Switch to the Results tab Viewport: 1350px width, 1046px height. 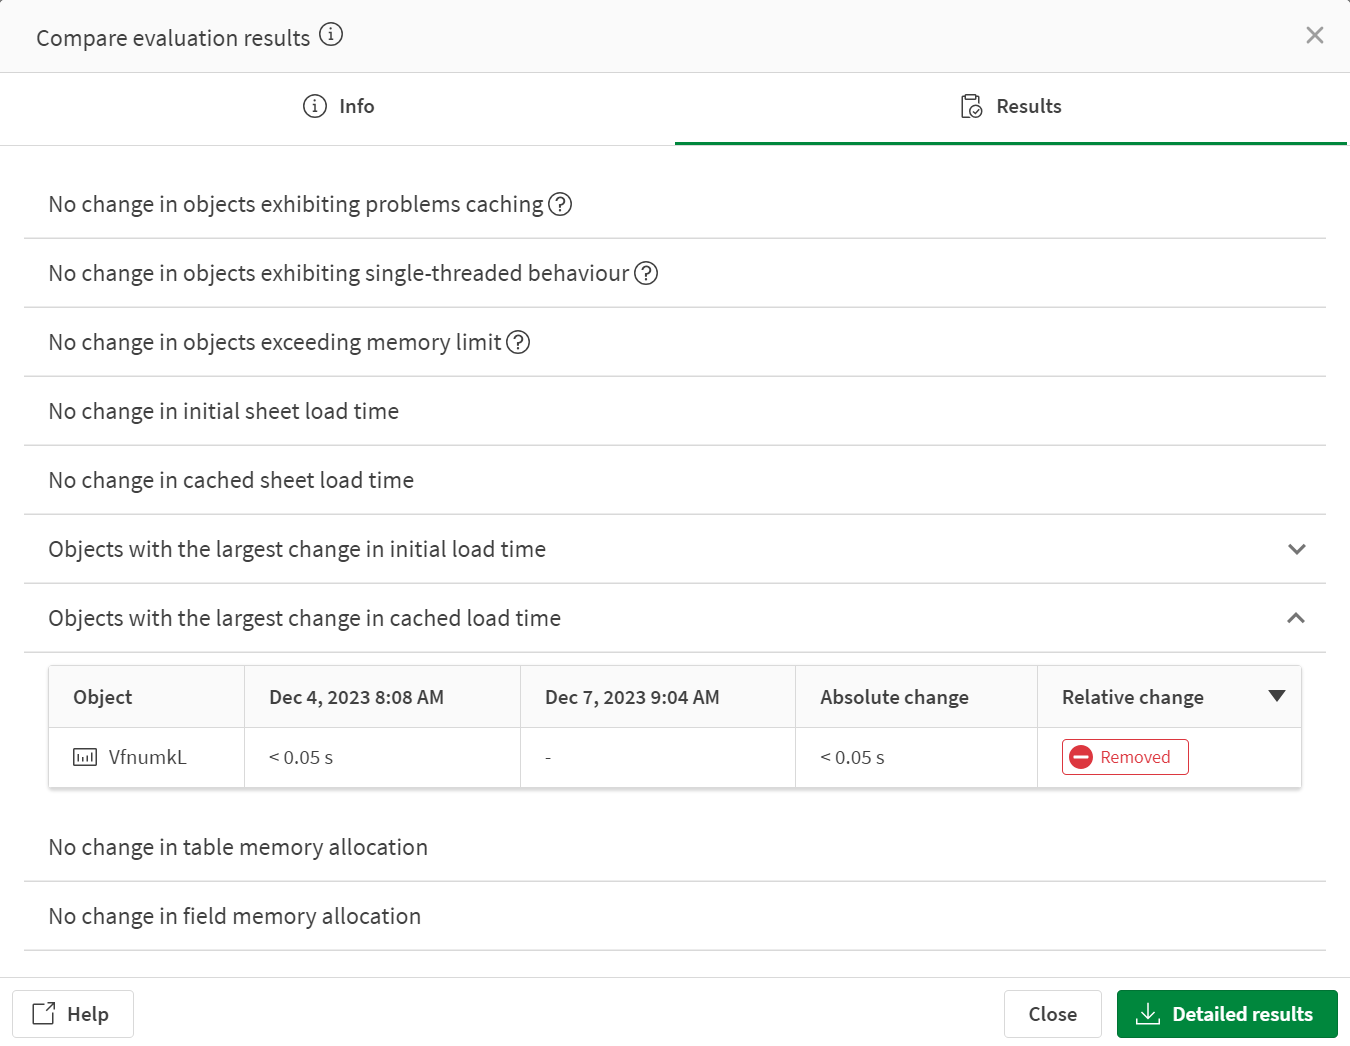tap(1010, 106)
